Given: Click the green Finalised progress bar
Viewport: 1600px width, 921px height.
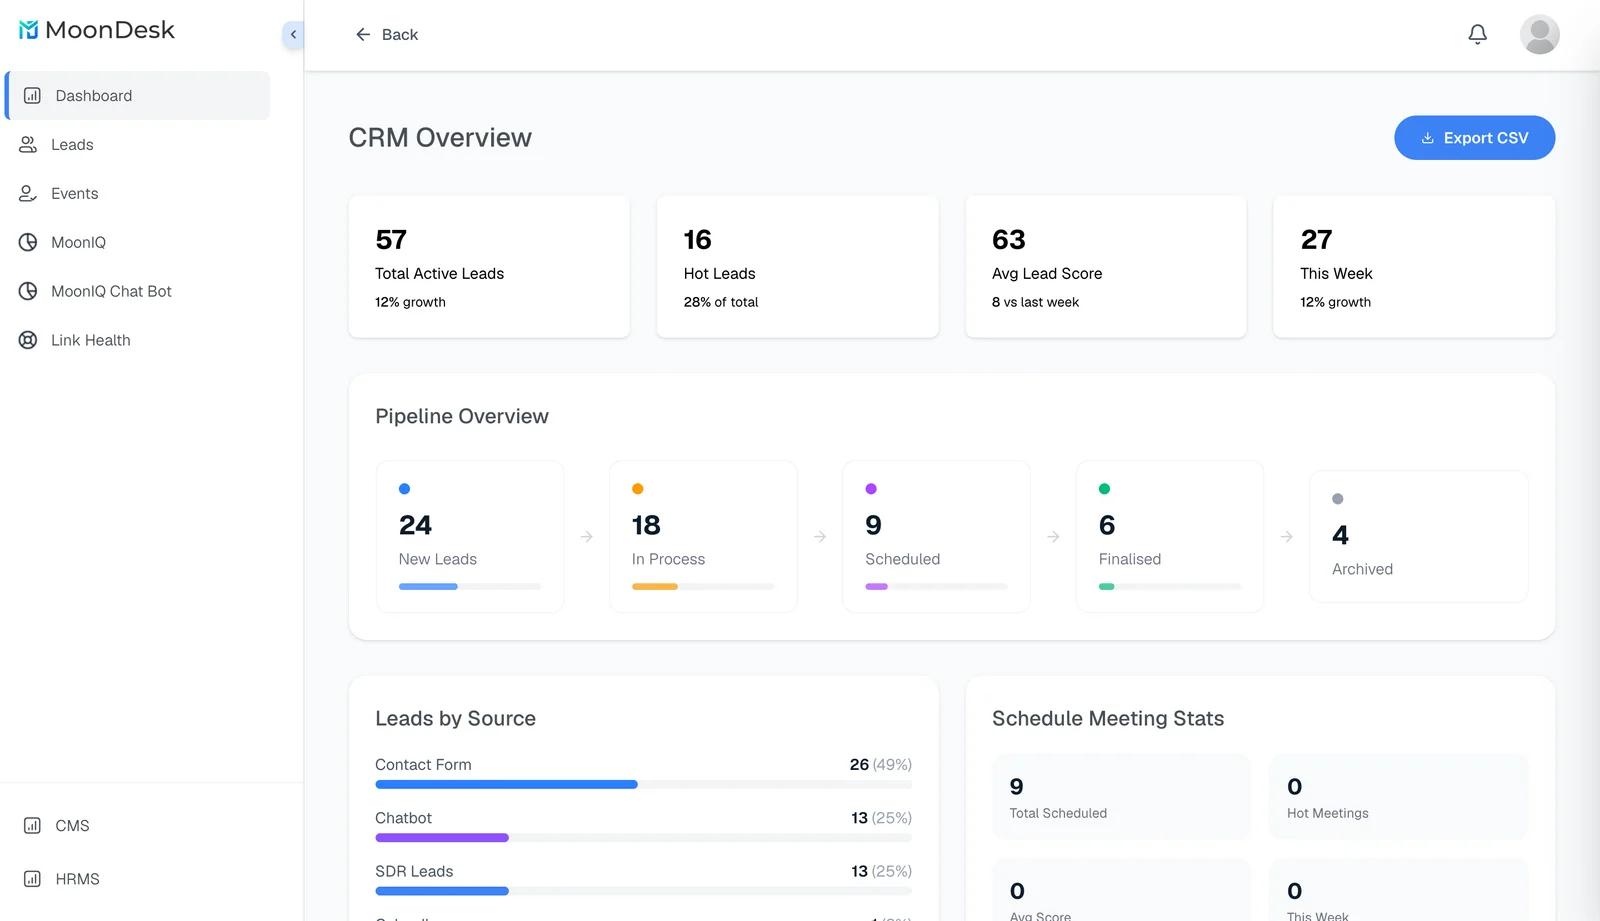Looking at the screenshot, I should [x=1107, y=587].
